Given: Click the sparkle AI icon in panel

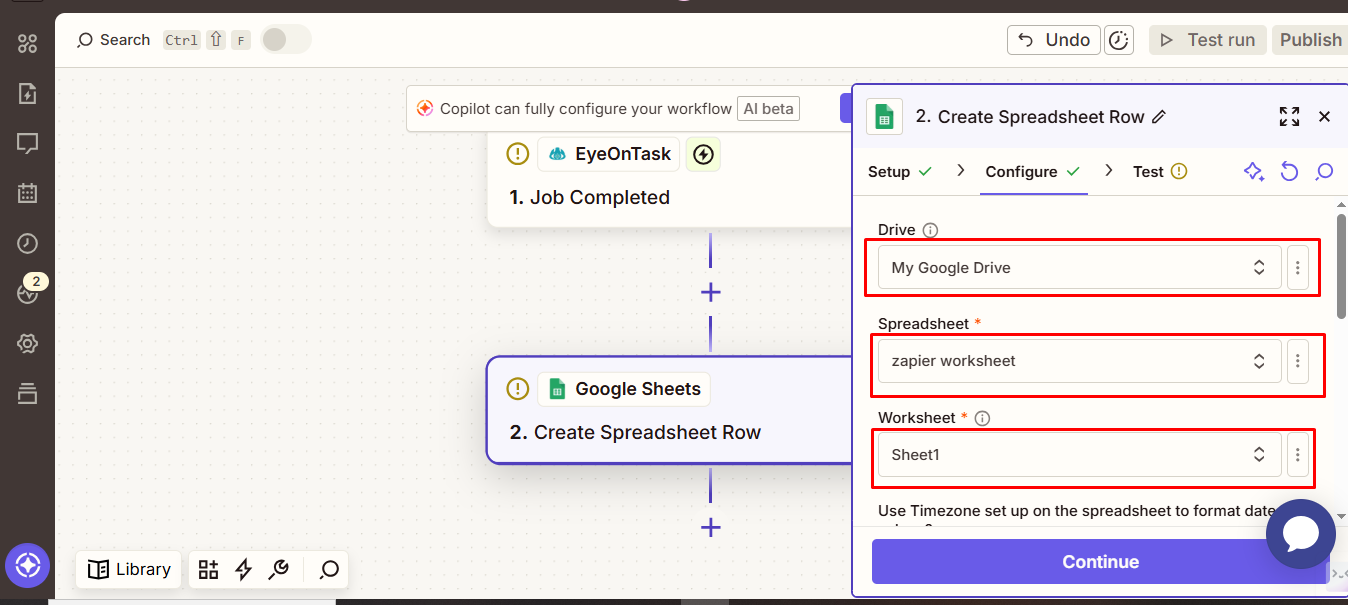Looking at the screenshot, I should pyautogui.click(x=1253, y=172).
